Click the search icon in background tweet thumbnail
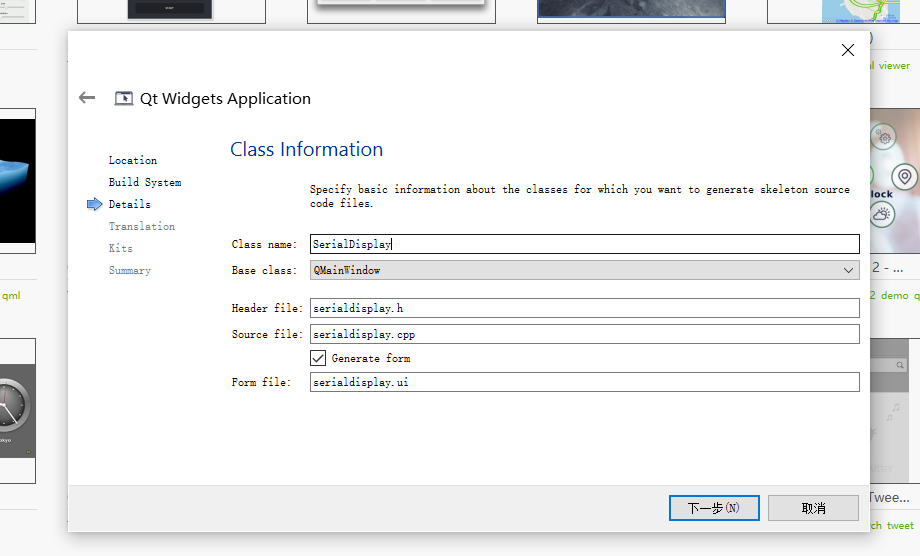Image resolution: width=920 pixels, height=556 pixels. coord(899,365)
